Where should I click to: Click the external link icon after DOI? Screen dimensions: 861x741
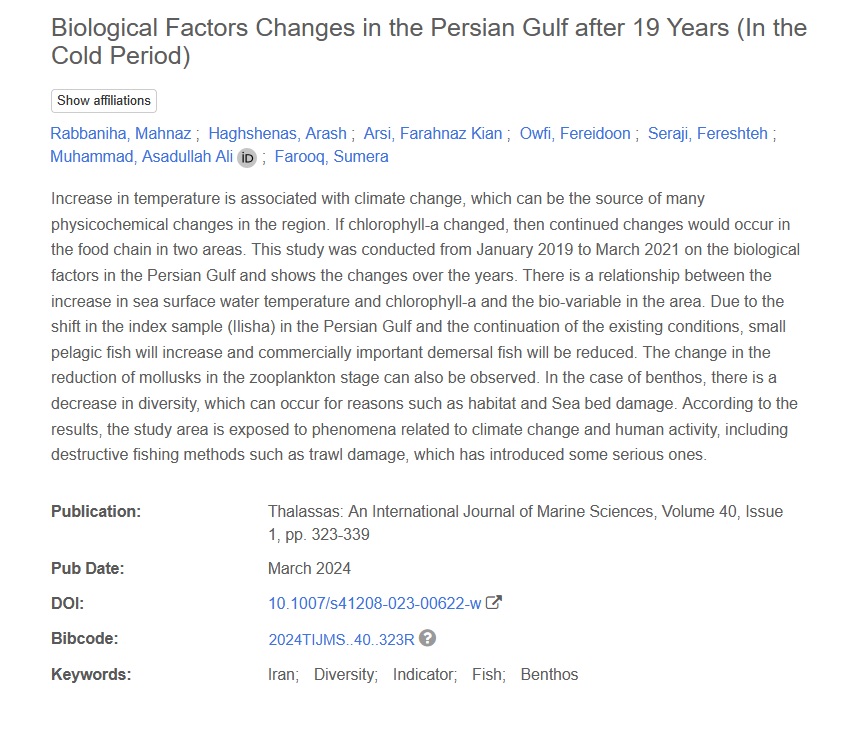494,603
